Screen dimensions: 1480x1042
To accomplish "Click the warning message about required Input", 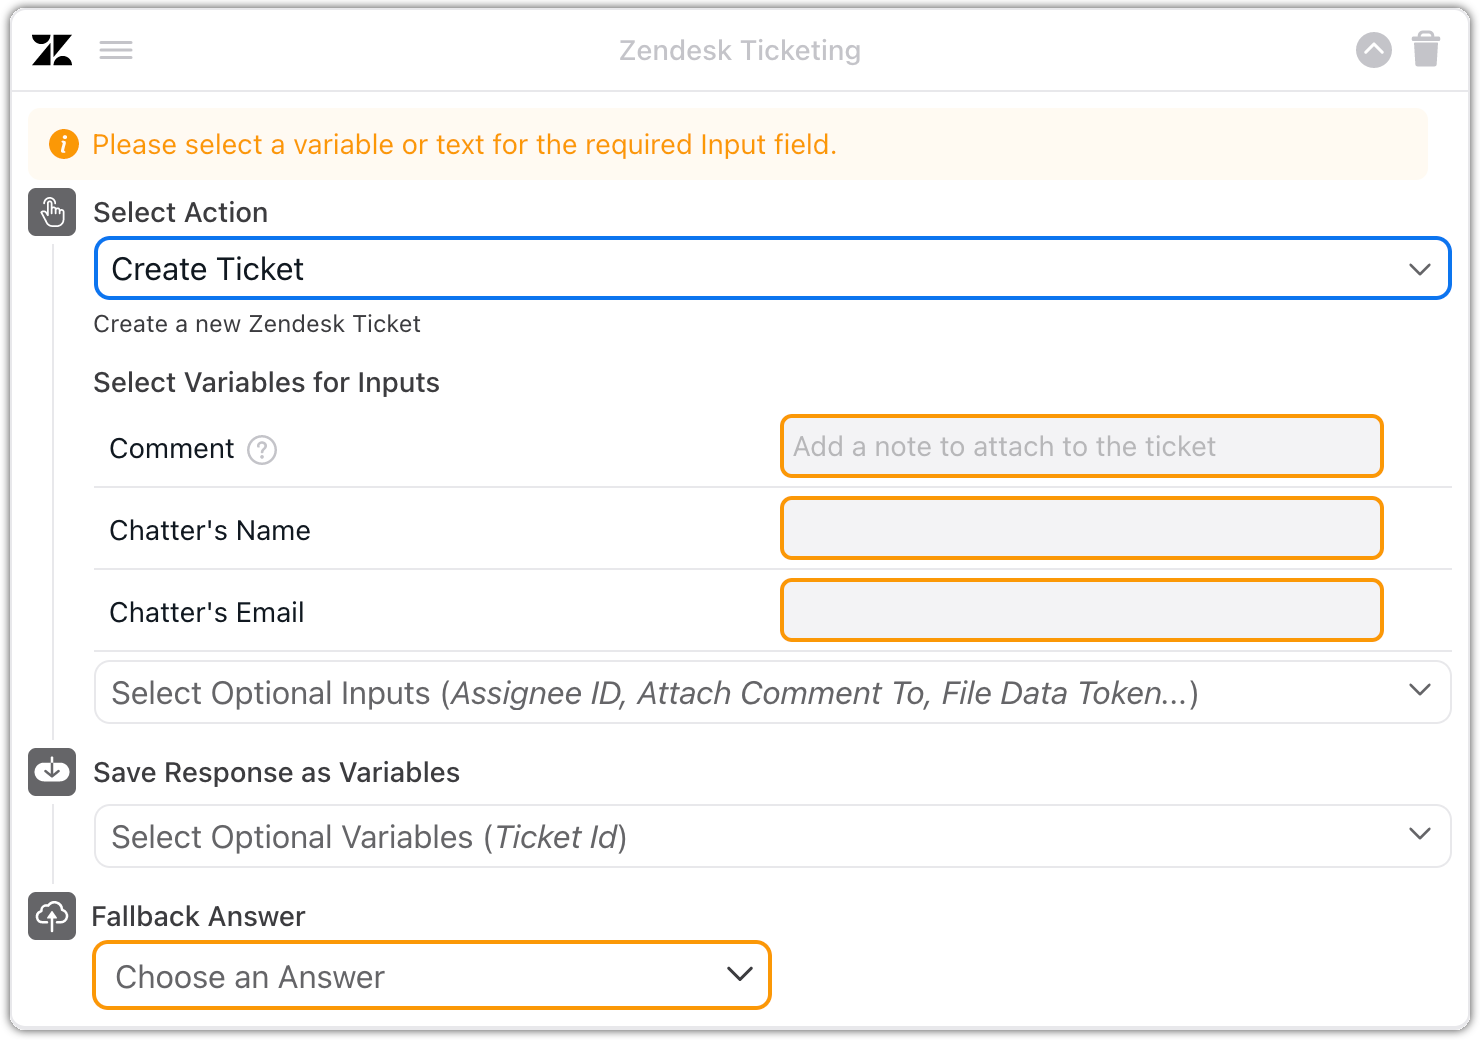I will 464,145.
